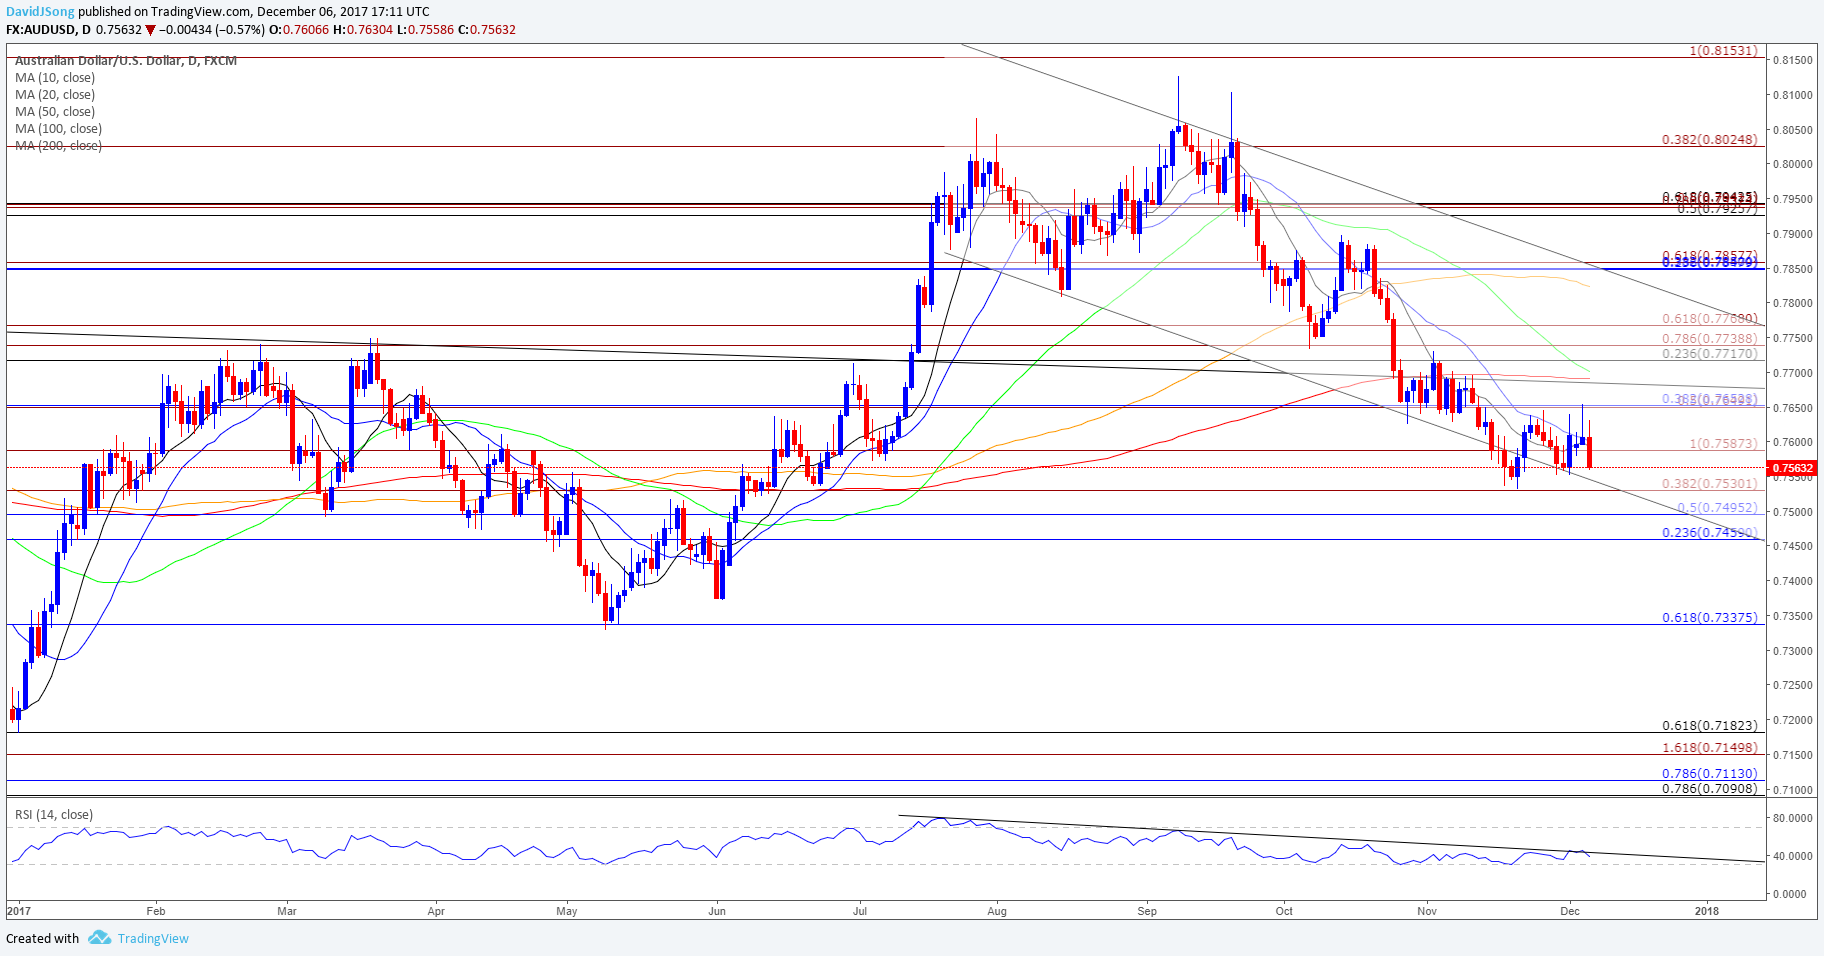Click the Apr label on time axis
The width and height of the screenshot is (1824, 956).
(x=436, y=911)
